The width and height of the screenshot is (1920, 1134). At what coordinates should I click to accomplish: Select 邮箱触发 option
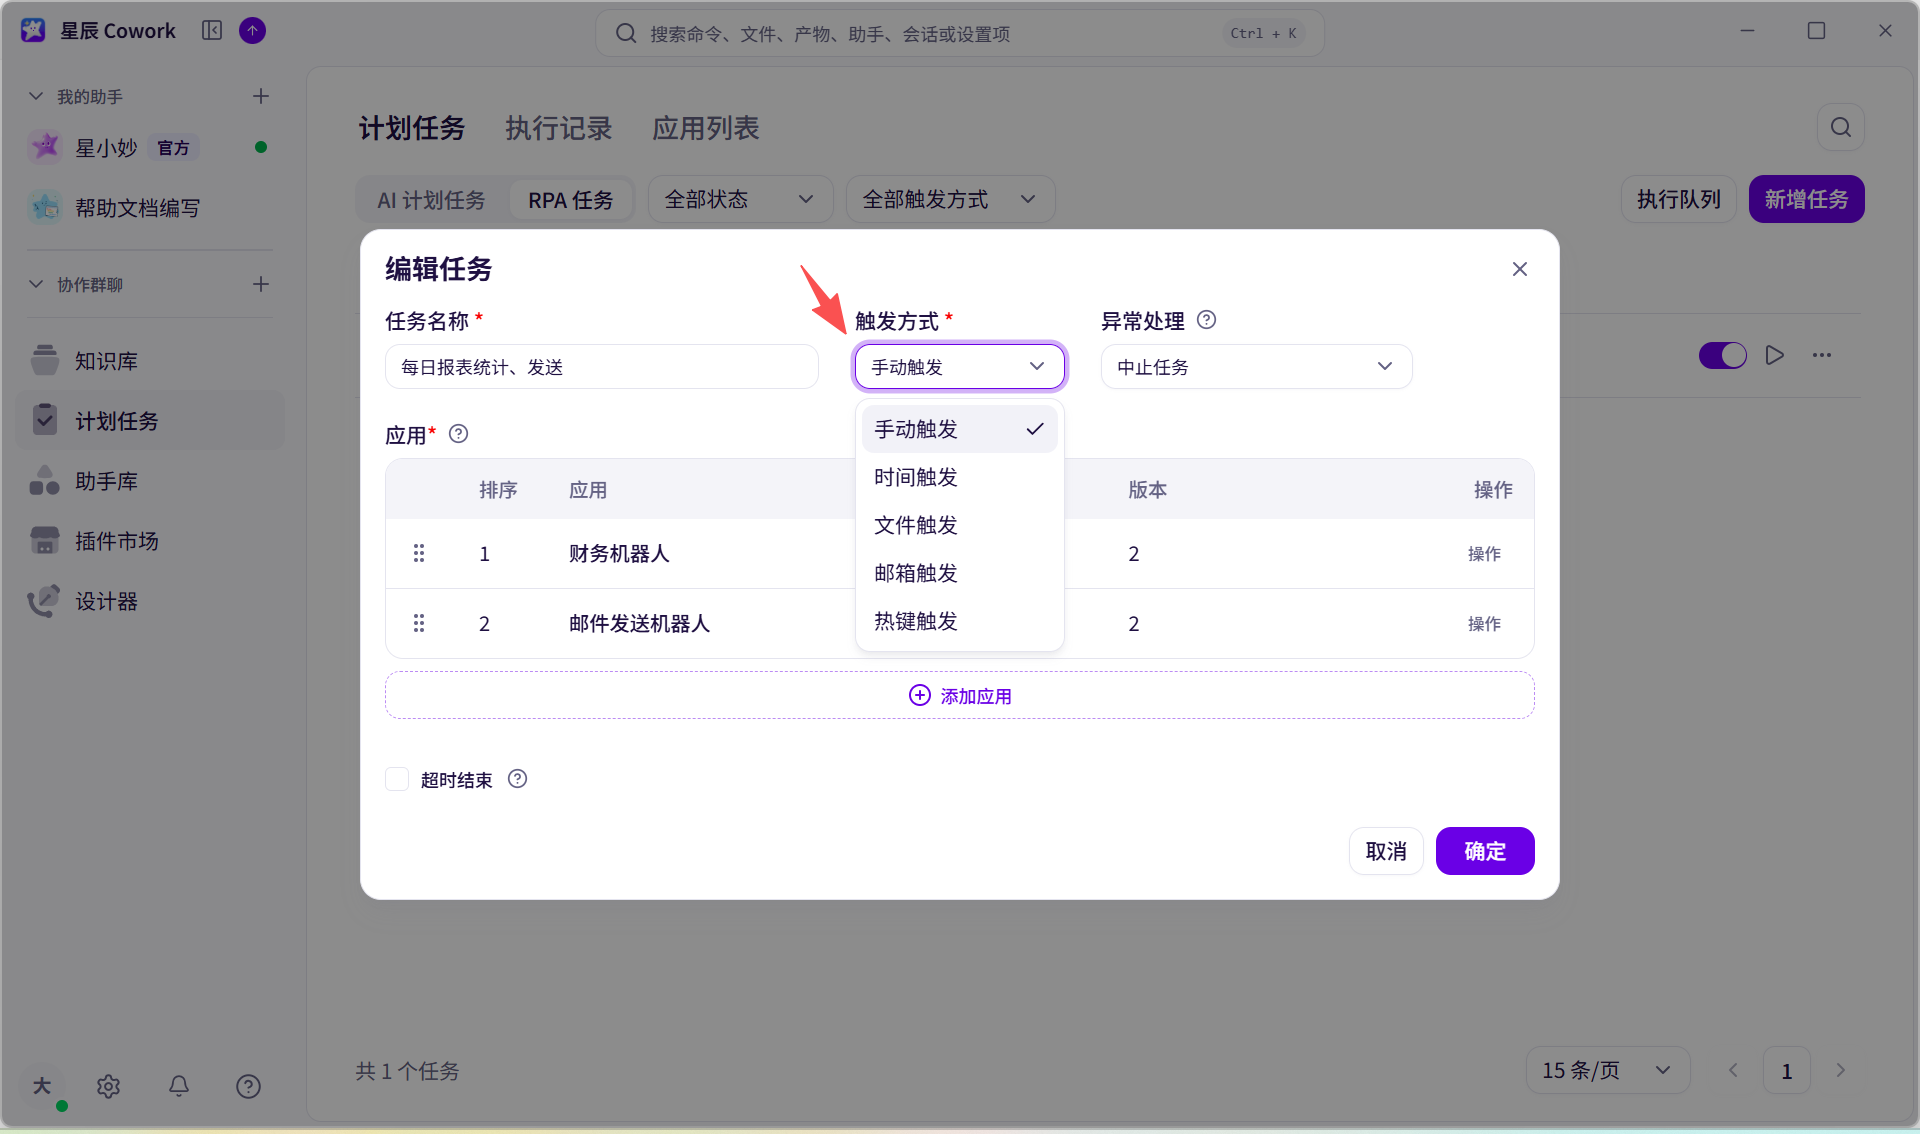(x=960, y=573)
